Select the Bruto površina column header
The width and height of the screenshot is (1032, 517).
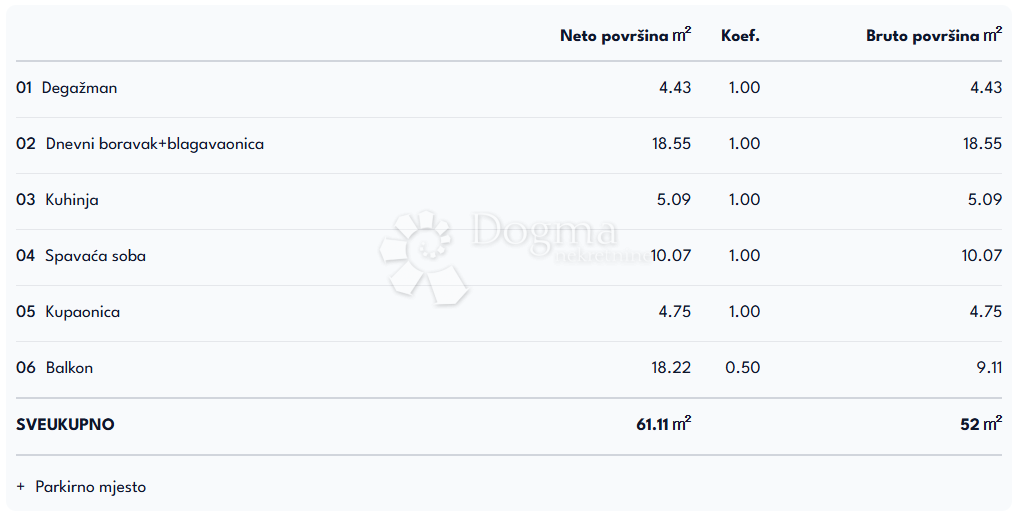933,36
